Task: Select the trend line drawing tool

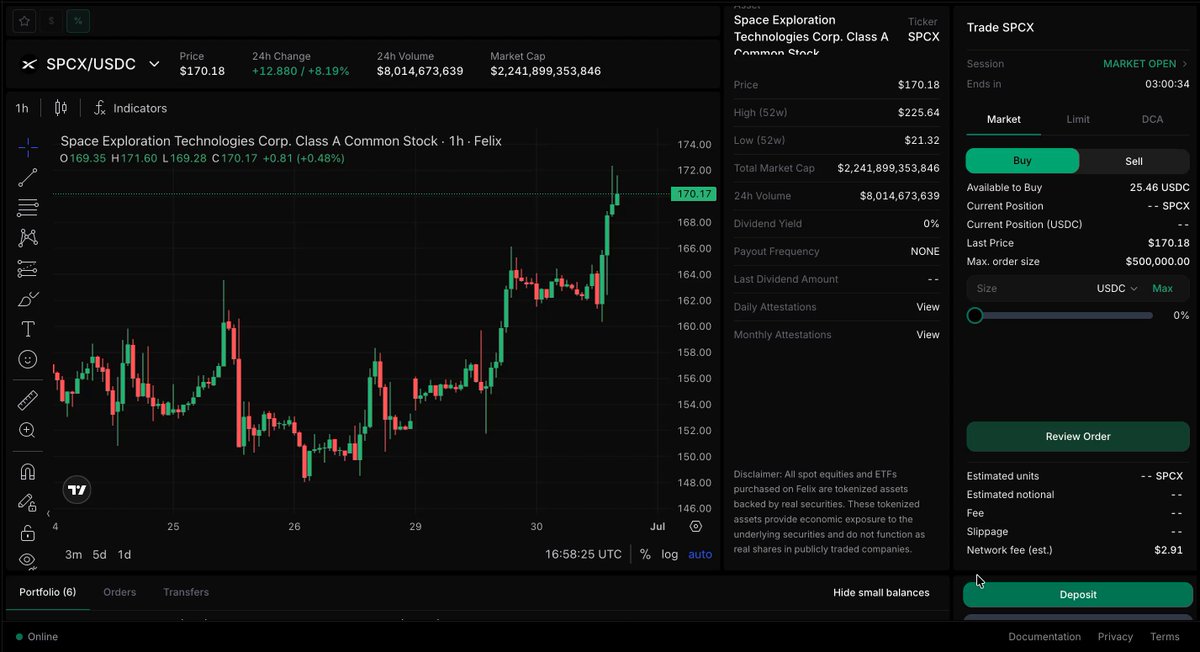Action: (28, 178)
